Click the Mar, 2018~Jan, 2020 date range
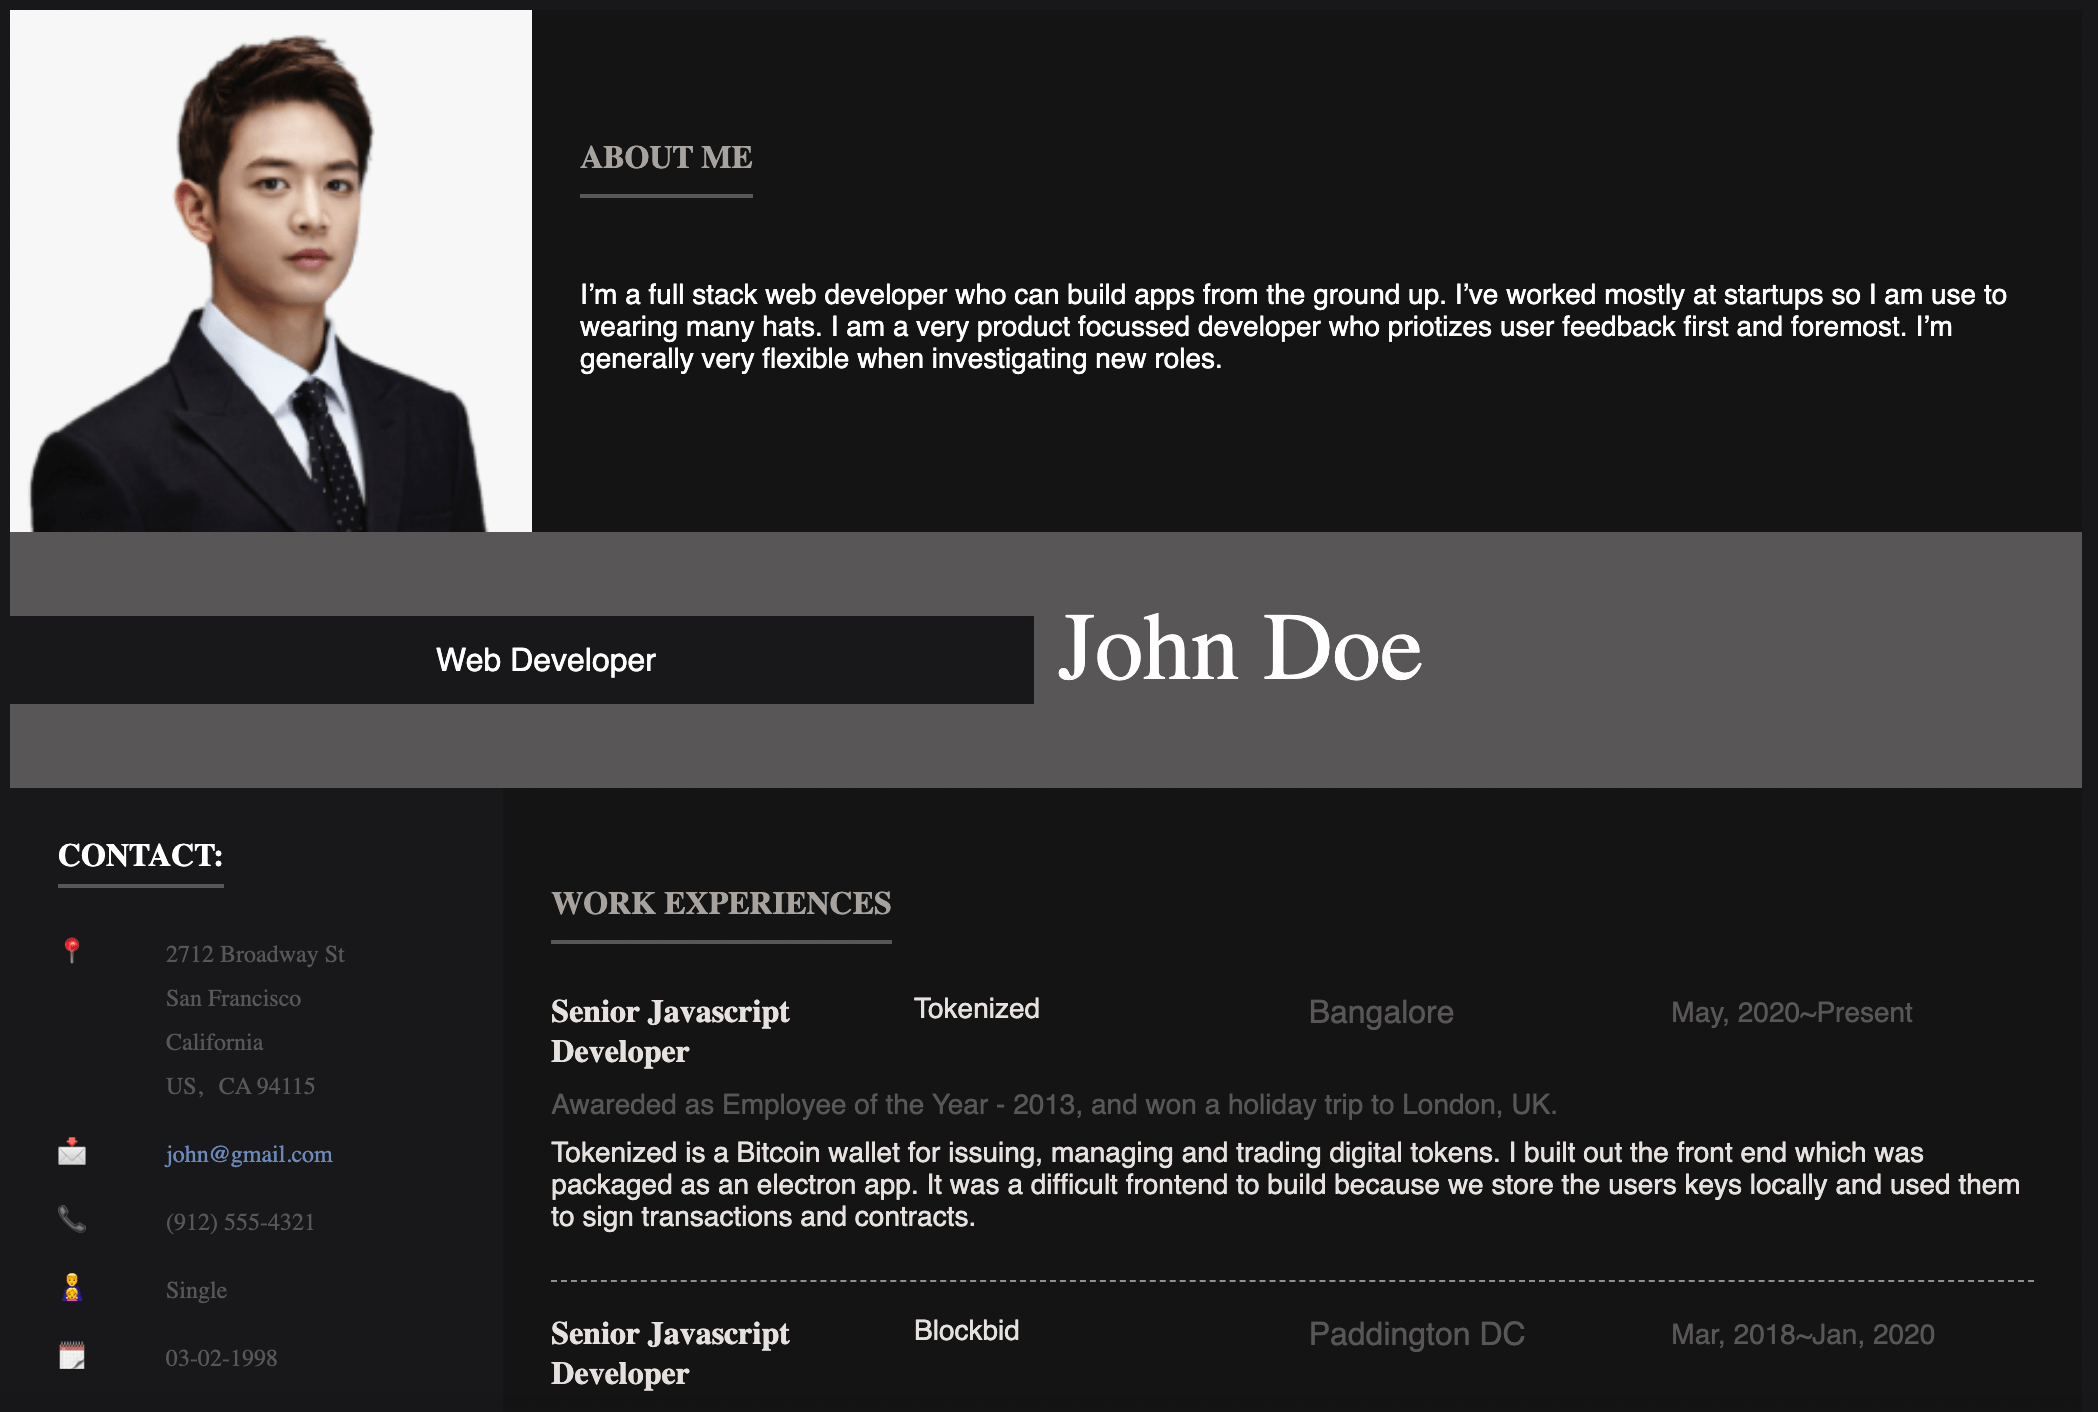2098x1412 pixels. [1803, 1334]
